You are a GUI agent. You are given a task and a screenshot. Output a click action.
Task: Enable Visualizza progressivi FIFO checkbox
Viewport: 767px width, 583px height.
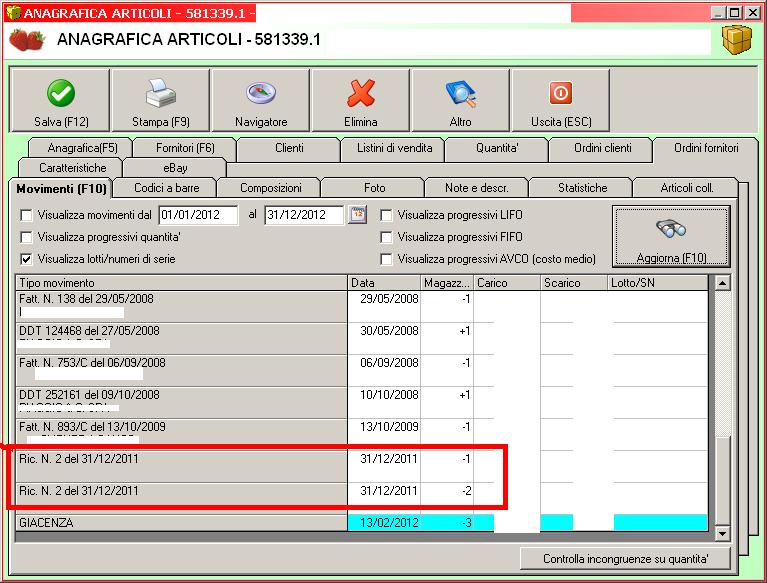(x=386, y=237)
